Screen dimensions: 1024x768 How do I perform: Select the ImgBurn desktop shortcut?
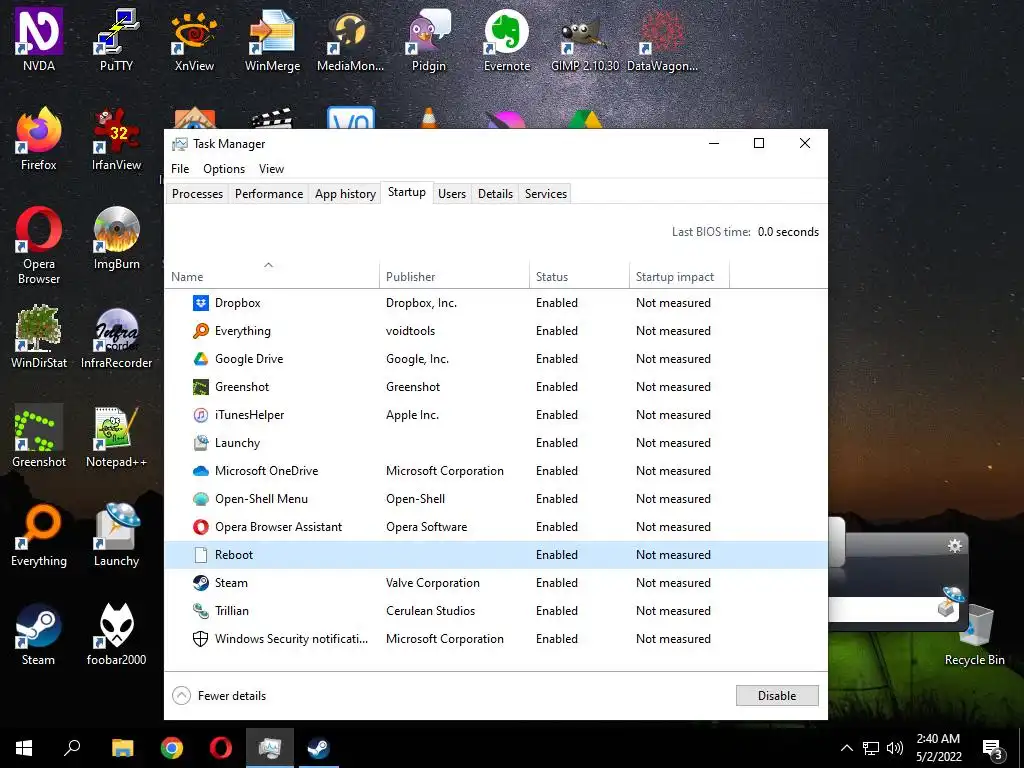tap(116, 239)
